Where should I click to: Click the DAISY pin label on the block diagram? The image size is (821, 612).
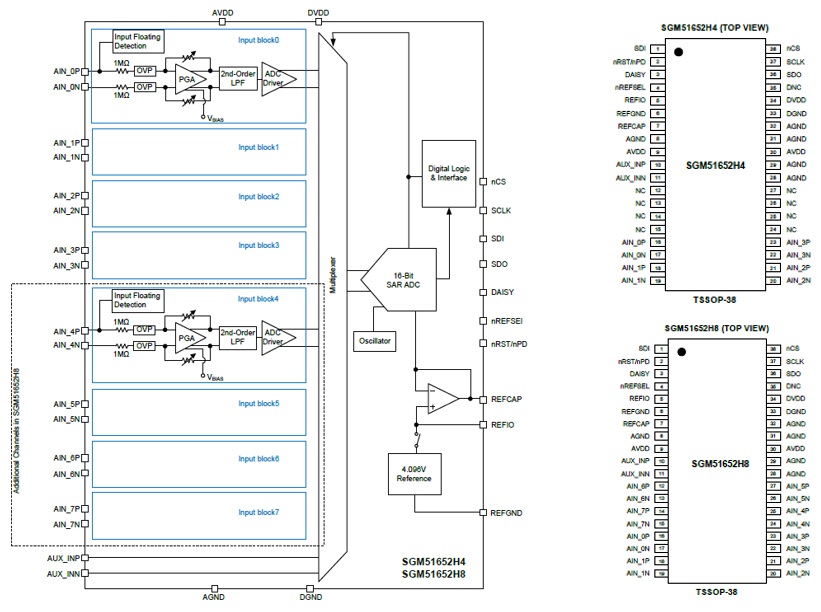point(503,292)
